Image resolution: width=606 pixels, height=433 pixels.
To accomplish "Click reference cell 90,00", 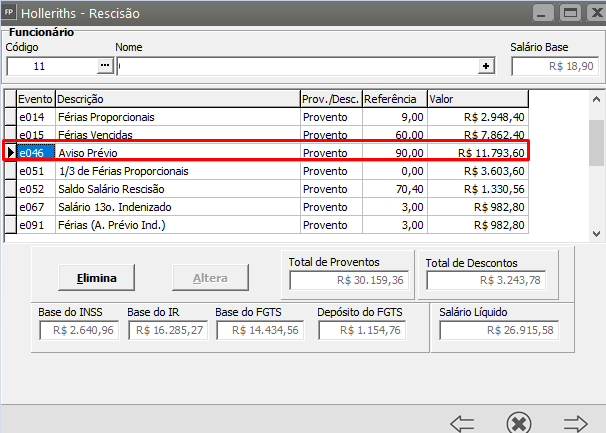I will coord(395,153).
